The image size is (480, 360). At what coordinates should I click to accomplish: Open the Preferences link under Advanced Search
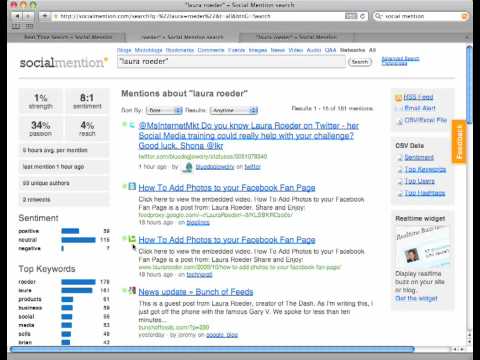pos(394,63)
